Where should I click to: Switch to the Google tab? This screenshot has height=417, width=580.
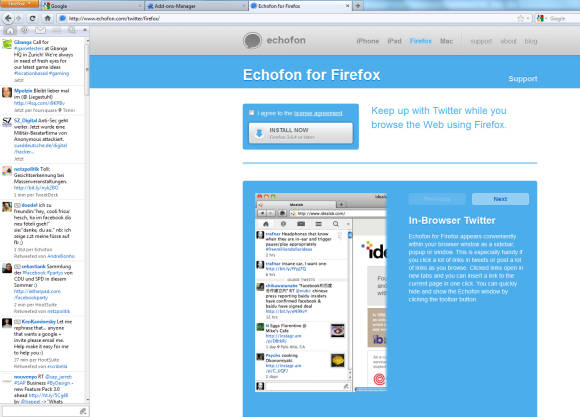point(92,6)
